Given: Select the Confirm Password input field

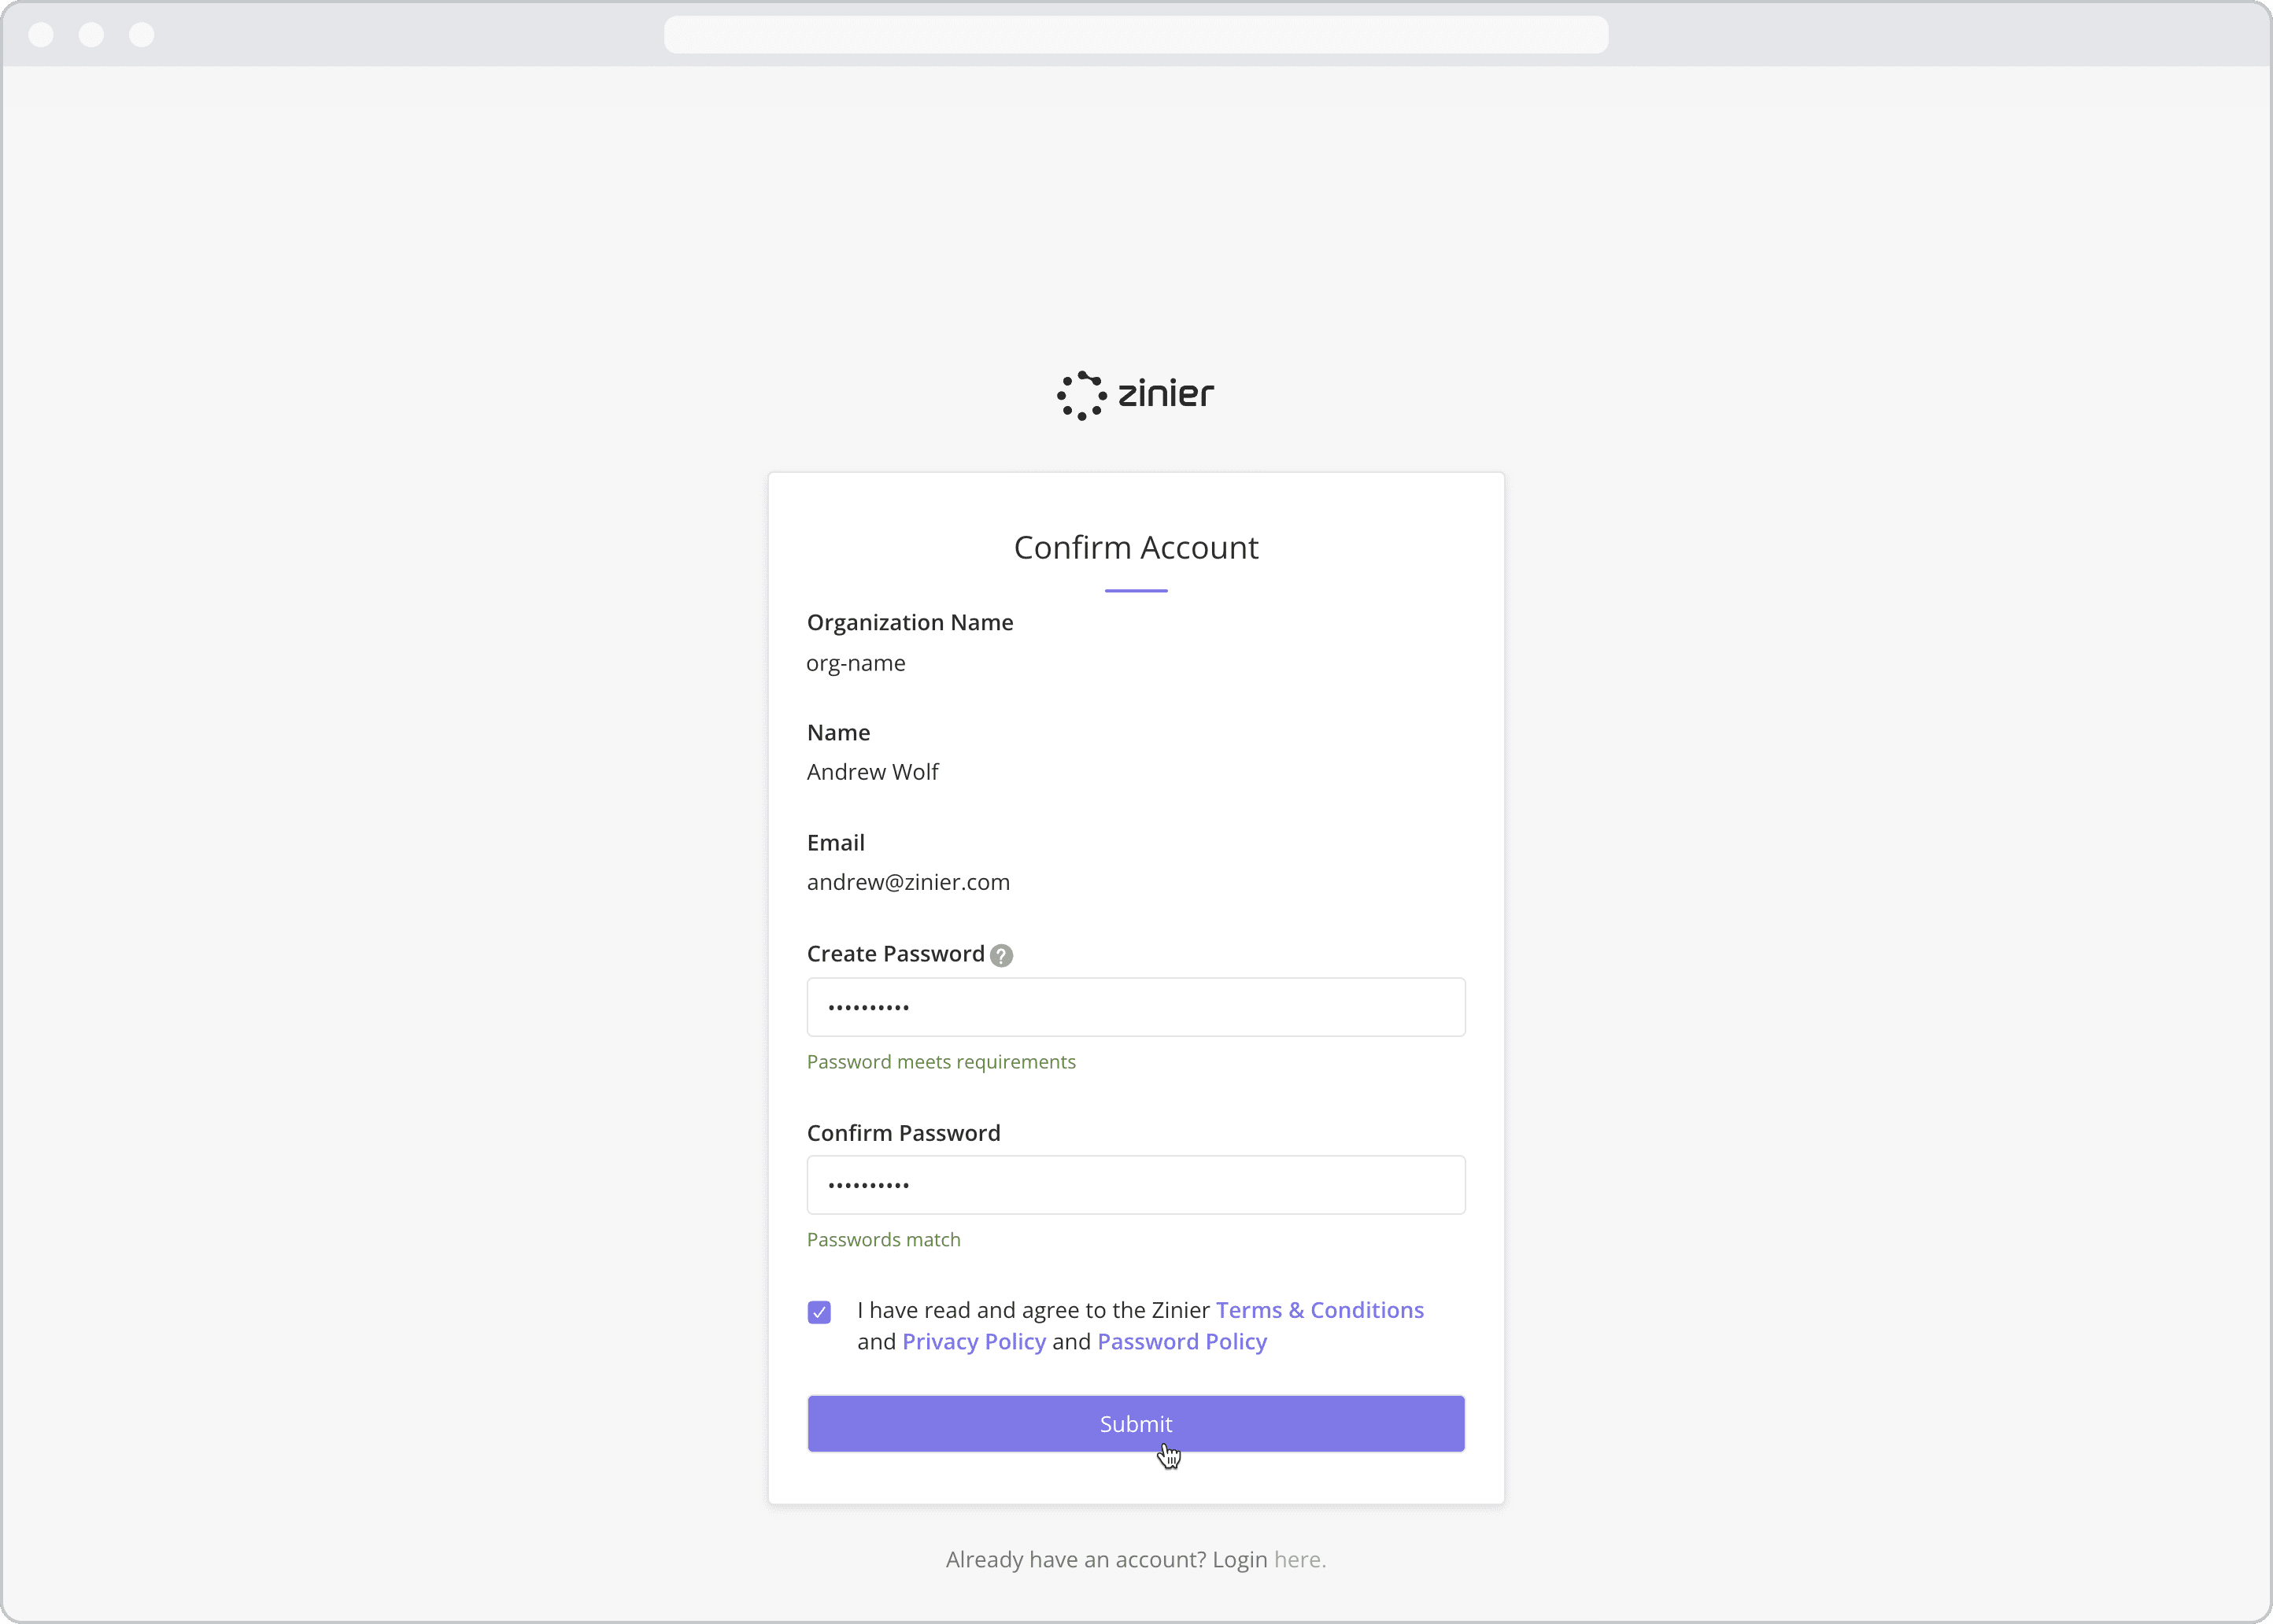Looking at the screenshot, I should point(1135,1185).
